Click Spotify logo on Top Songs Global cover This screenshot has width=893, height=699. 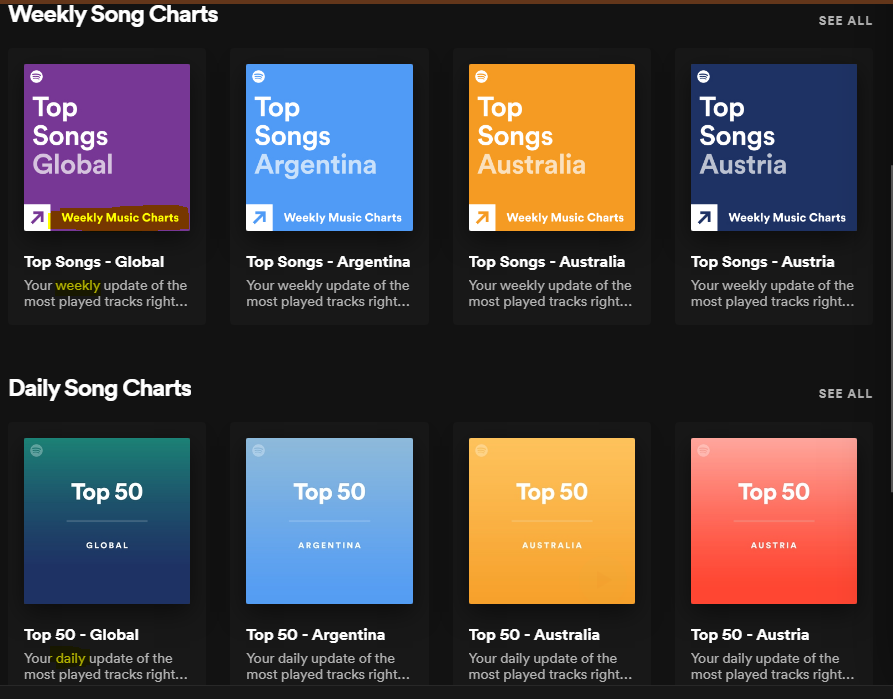pos(36,76)
